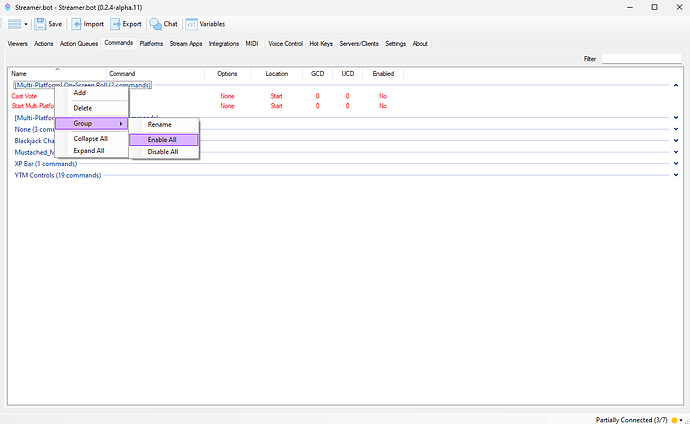Click the Import arrow icon
Viewport: 690px width, 424px height.
76,23
